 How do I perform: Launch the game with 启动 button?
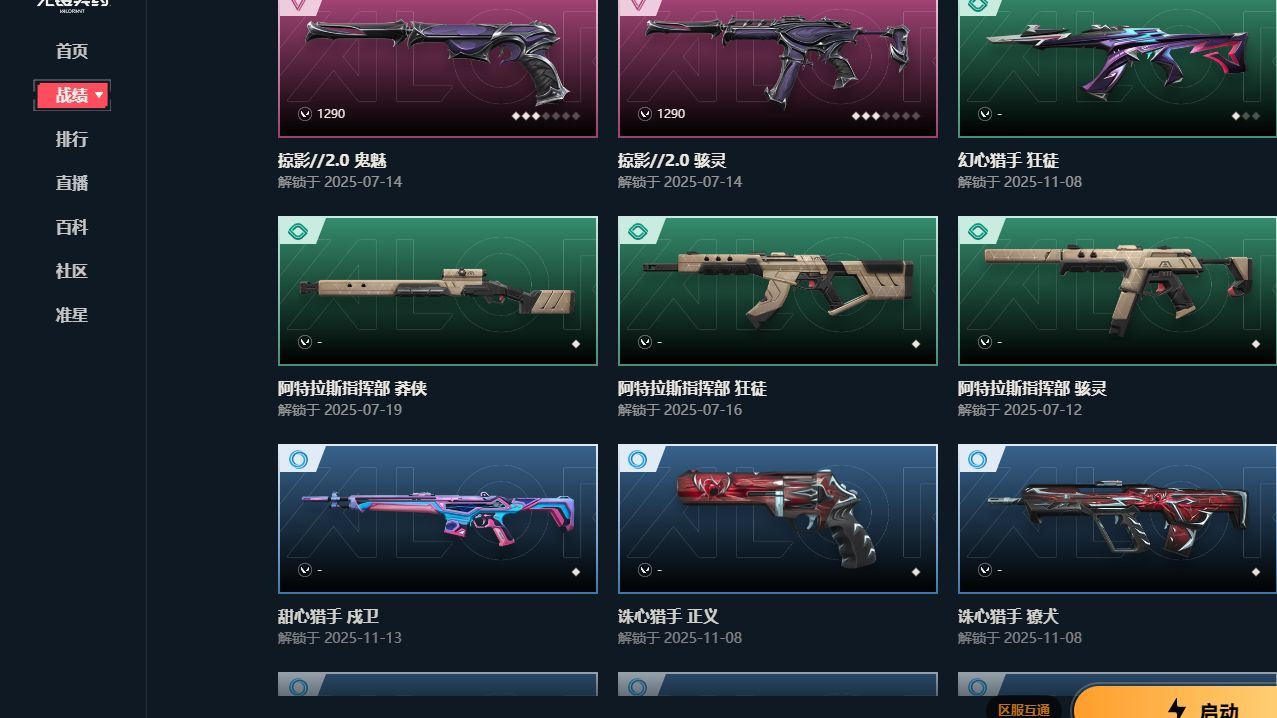(1175, 702)
